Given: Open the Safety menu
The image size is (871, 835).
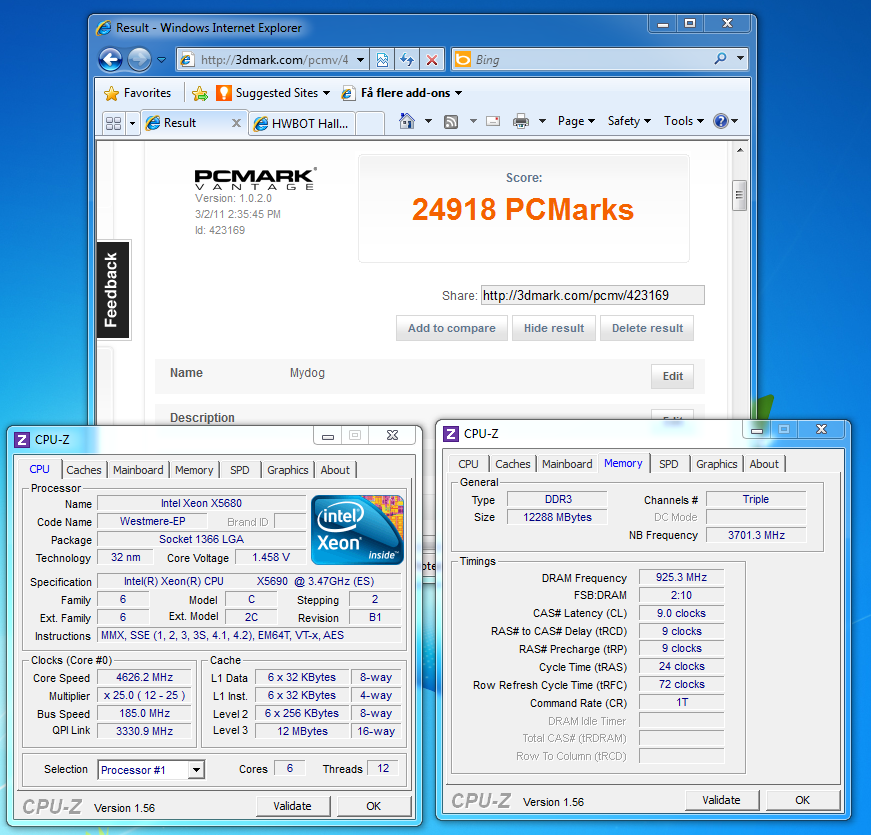Looking at the screenshot, I should tap(629, 121).
